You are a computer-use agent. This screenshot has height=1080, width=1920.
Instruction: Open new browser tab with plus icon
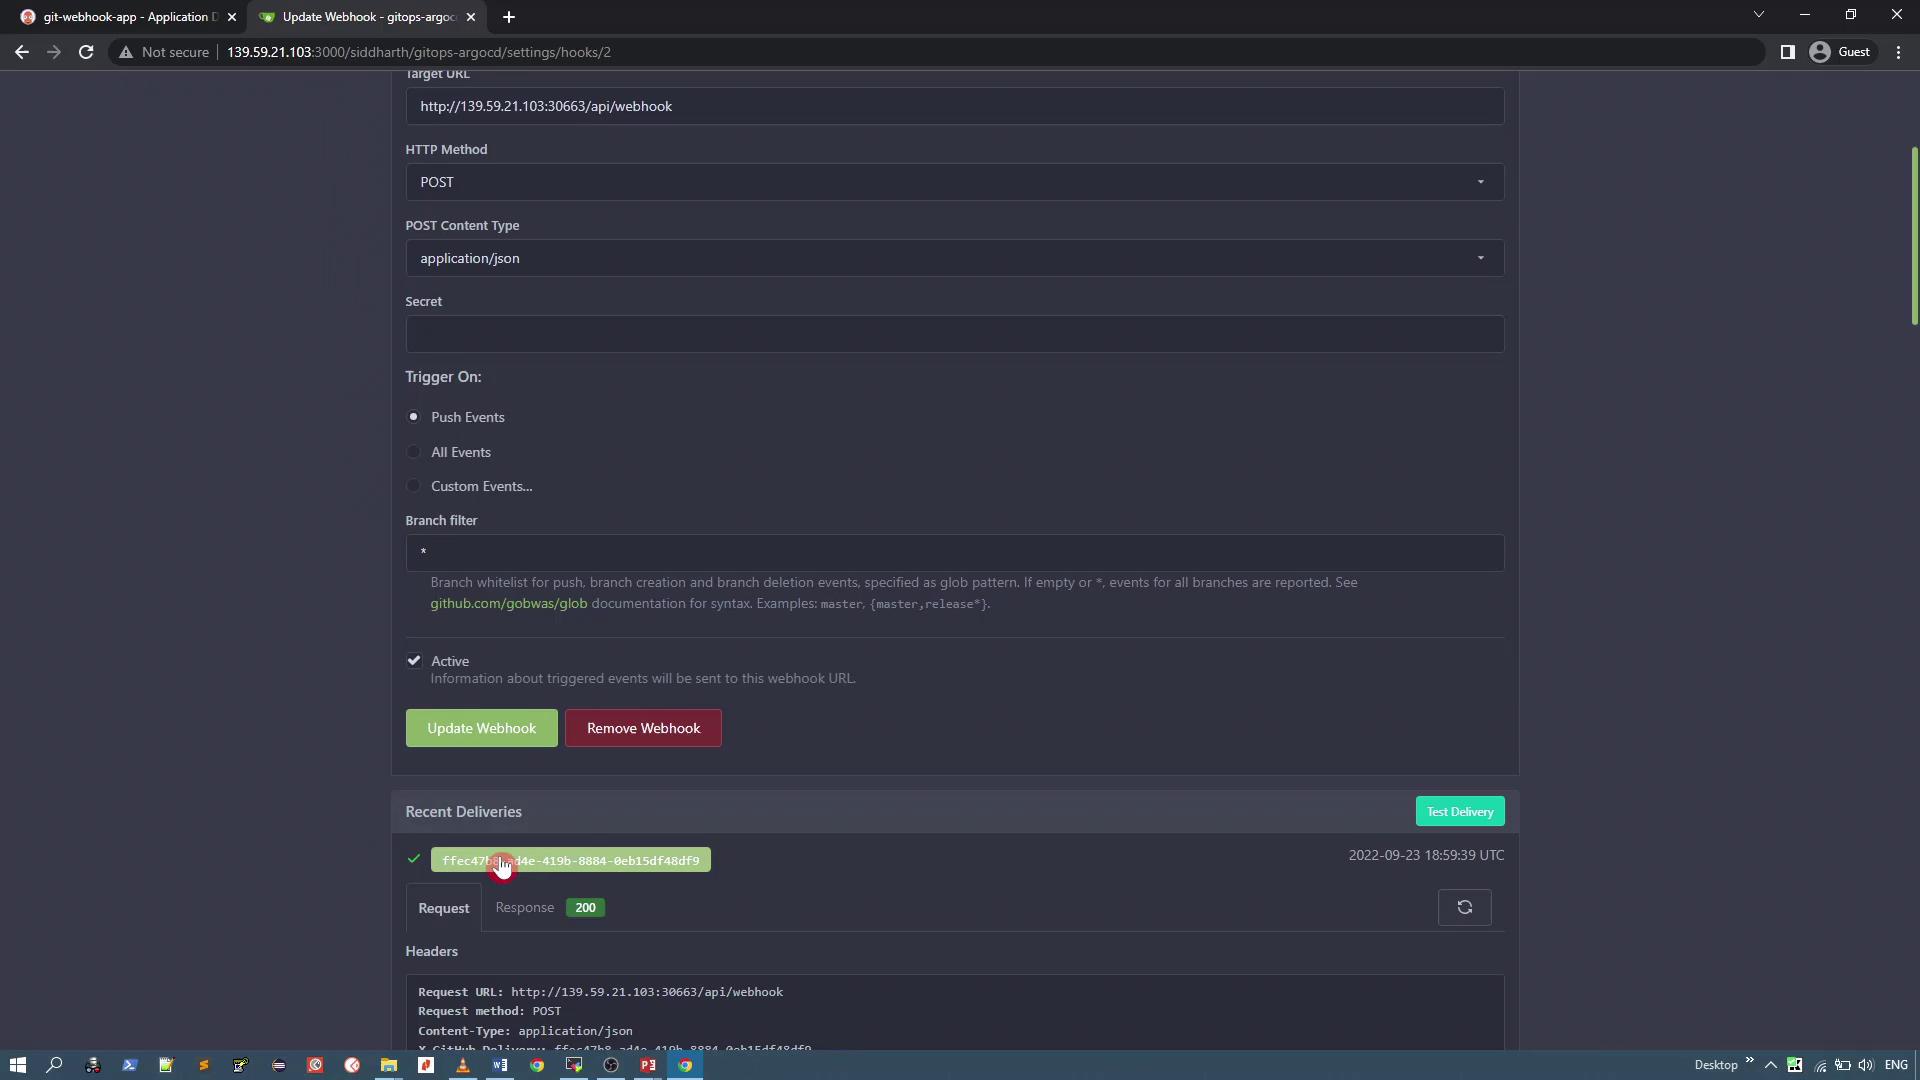tap(509, 17)
